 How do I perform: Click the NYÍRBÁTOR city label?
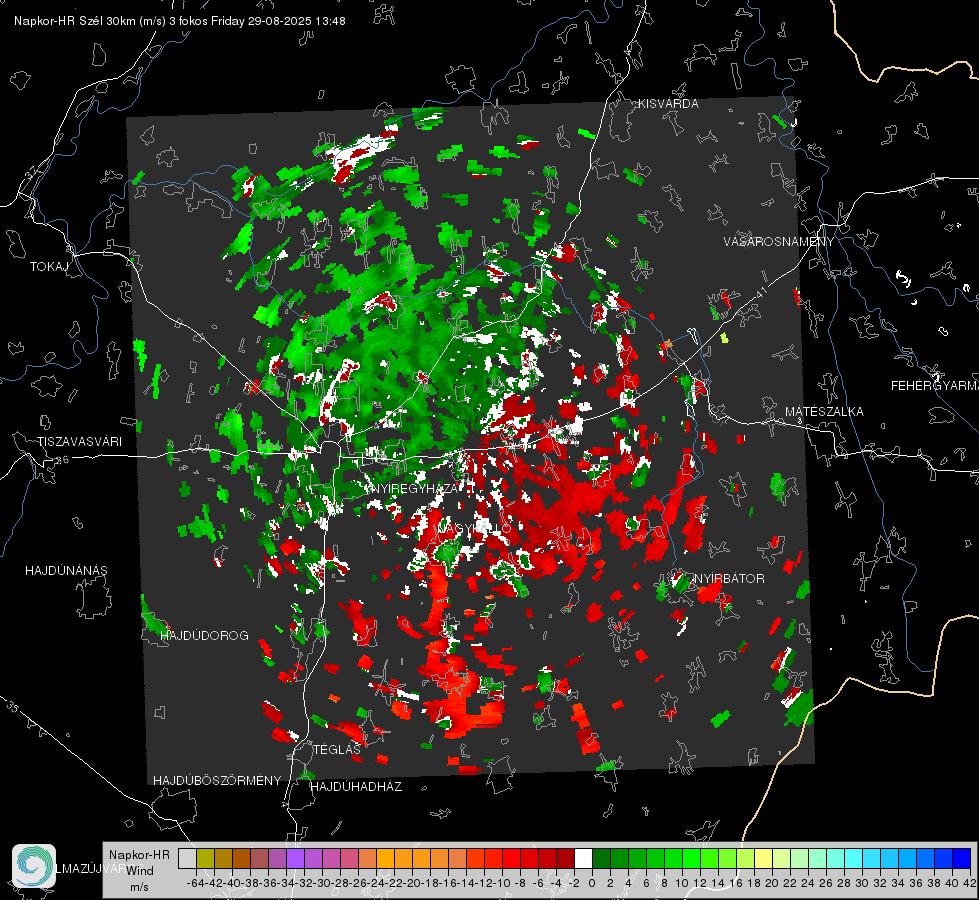point(729,579)
